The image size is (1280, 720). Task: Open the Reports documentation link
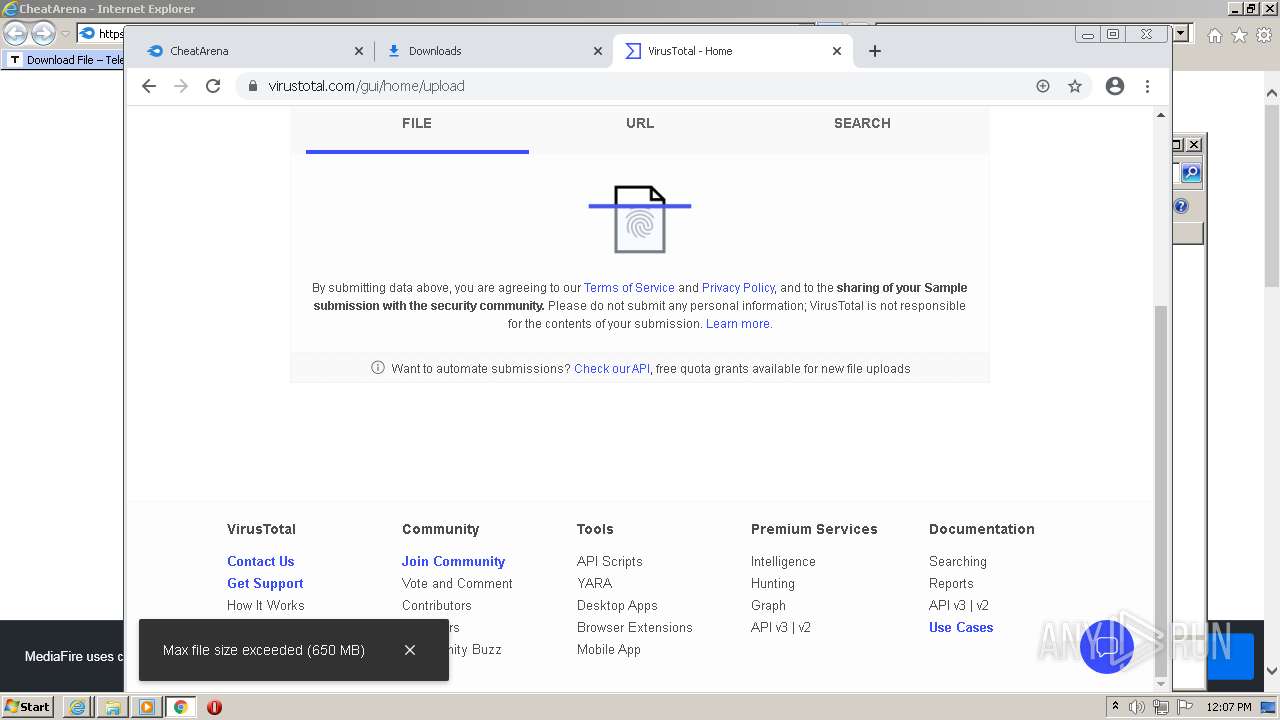point(951,583)
